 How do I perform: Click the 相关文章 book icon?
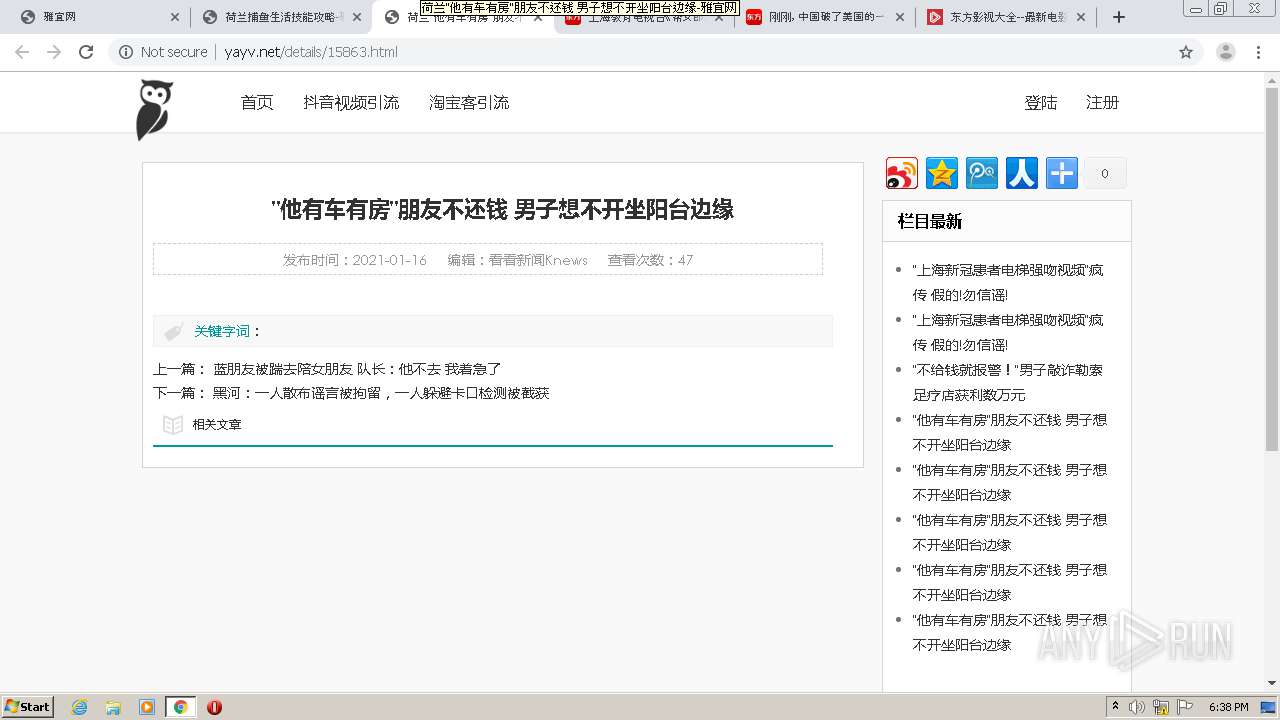173,425
